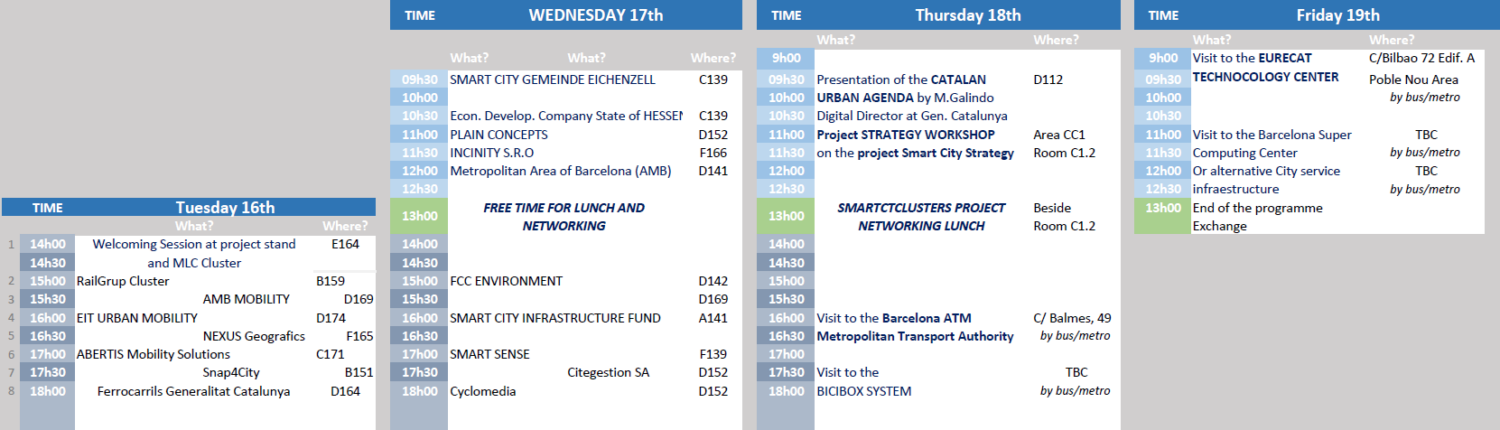
Task: Click the Ferrocarrils Generalitat Catalunya cell
Action: 194,391
